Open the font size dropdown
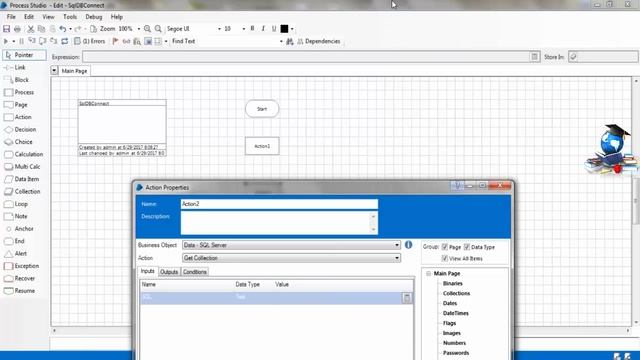The image size is (640, 360). coord(244,29)
